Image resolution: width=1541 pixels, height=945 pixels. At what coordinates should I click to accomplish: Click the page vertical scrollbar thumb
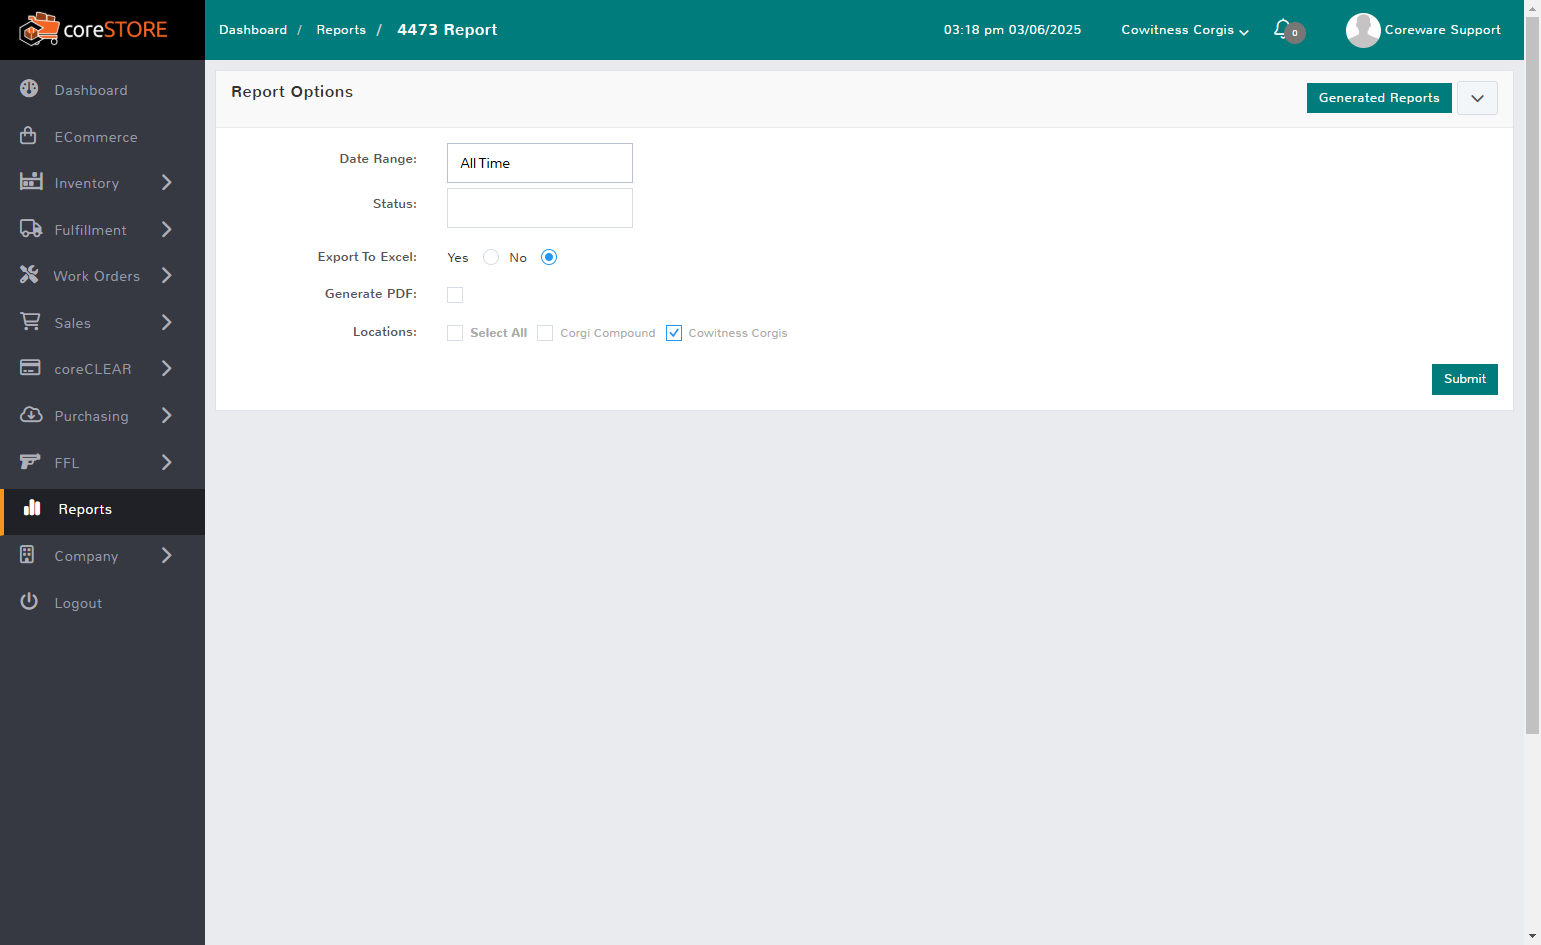point(1532,375)
